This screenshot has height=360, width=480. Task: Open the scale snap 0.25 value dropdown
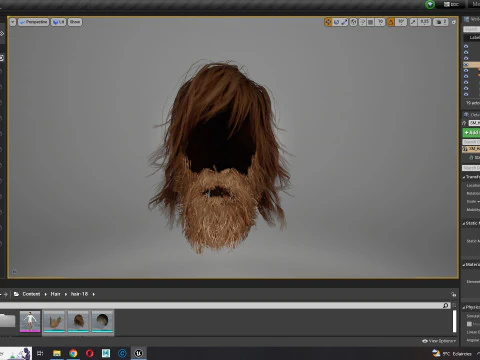pos(425,22)
